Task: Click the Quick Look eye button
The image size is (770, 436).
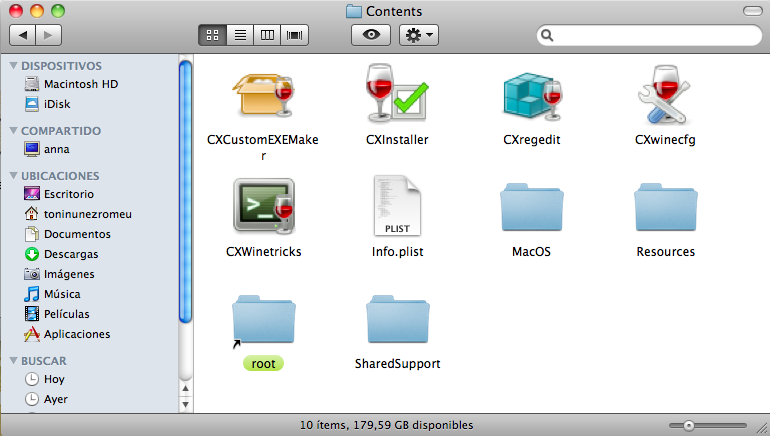Action: click(x=371, y=35)
